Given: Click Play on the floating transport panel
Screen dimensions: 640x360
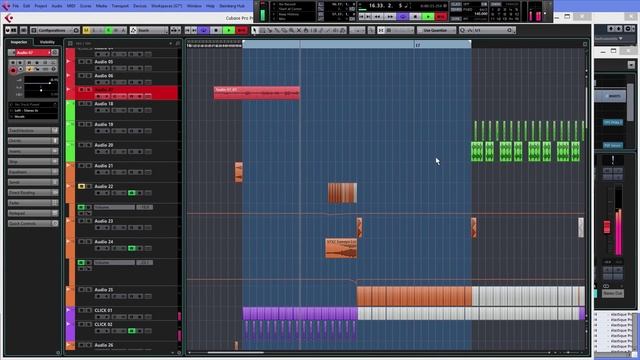Looking at the screenshot, I should (x=428, y=17).
